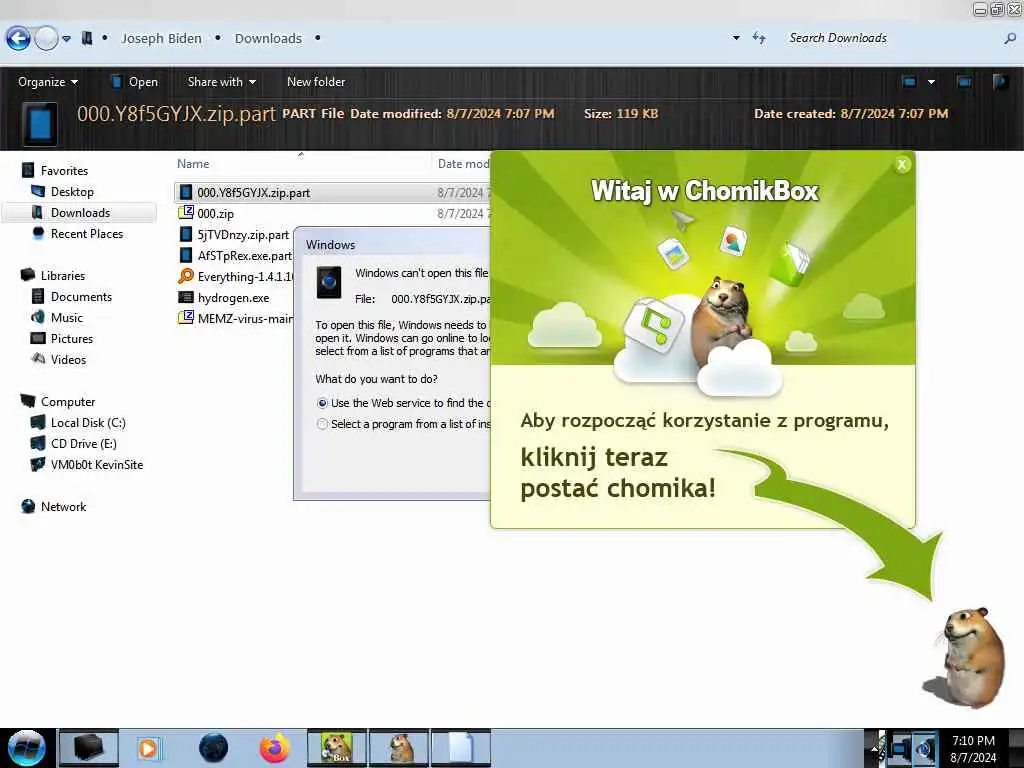The image size is (1024, 768).
Task: Click the Forward navigation arrow
Action: coord(46,39)
